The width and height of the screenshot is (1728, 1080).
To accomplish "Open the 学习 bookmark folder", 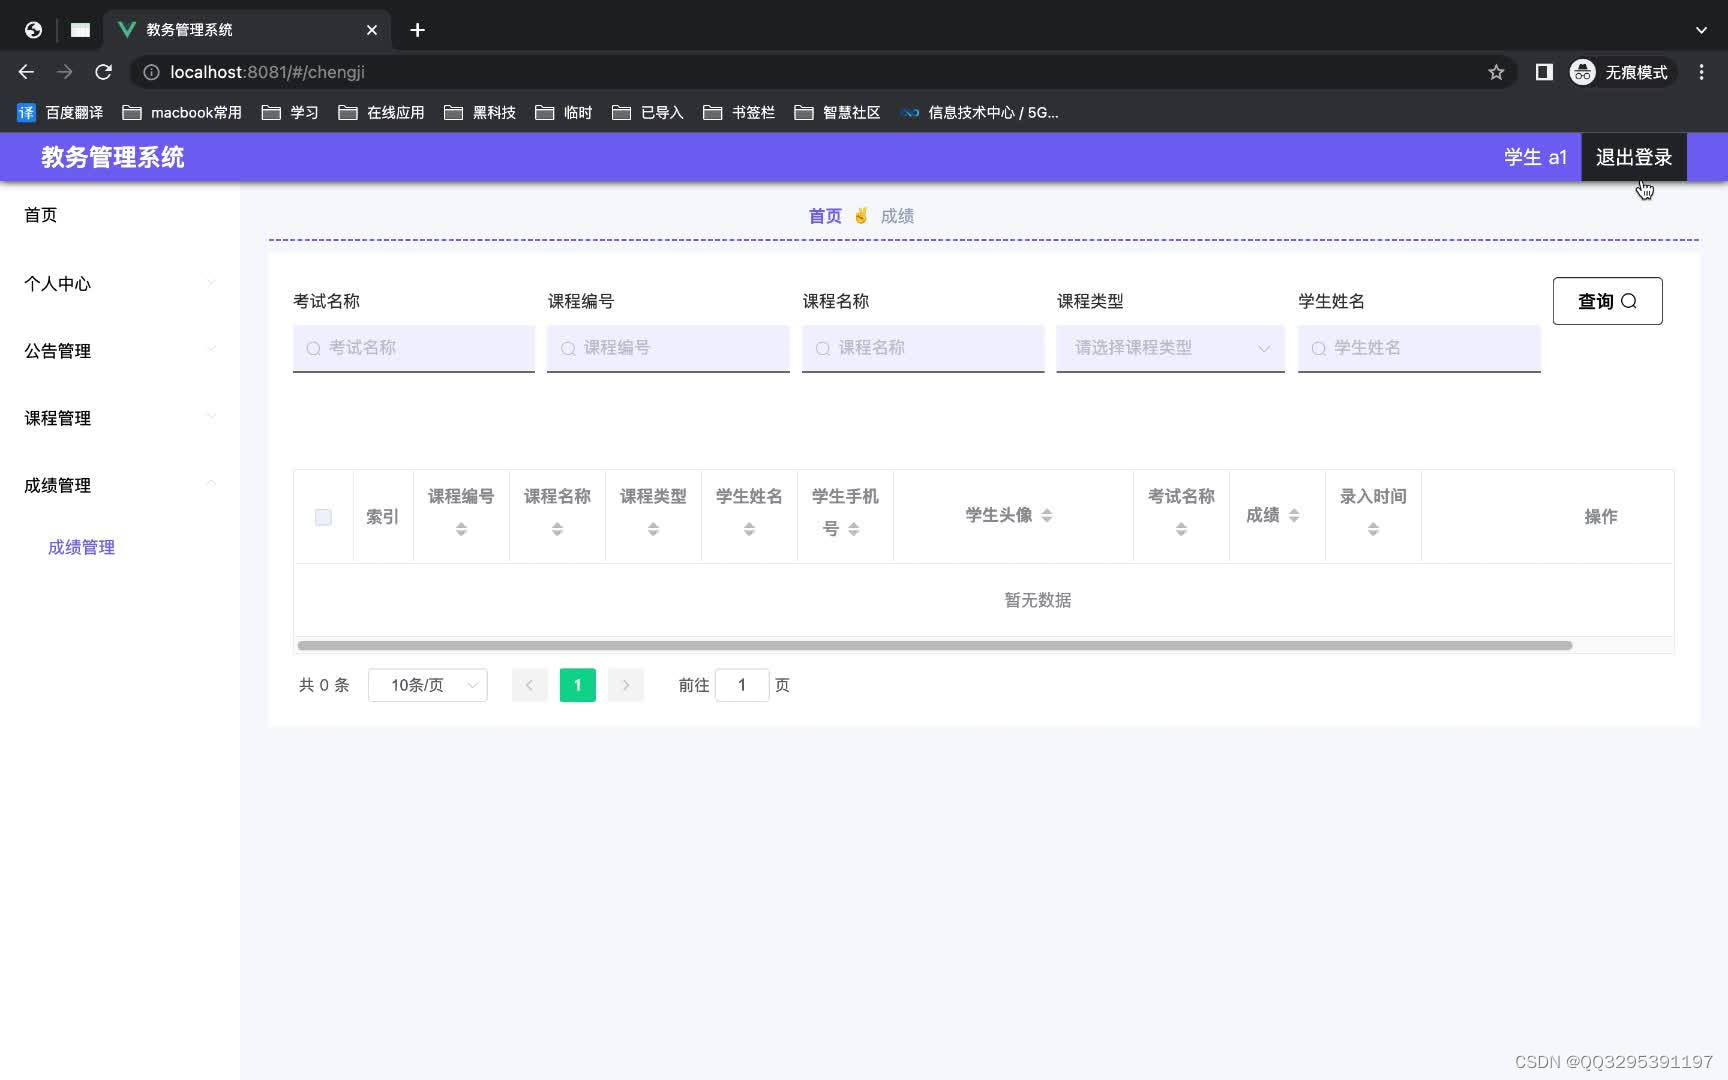I will click(290, 113).
